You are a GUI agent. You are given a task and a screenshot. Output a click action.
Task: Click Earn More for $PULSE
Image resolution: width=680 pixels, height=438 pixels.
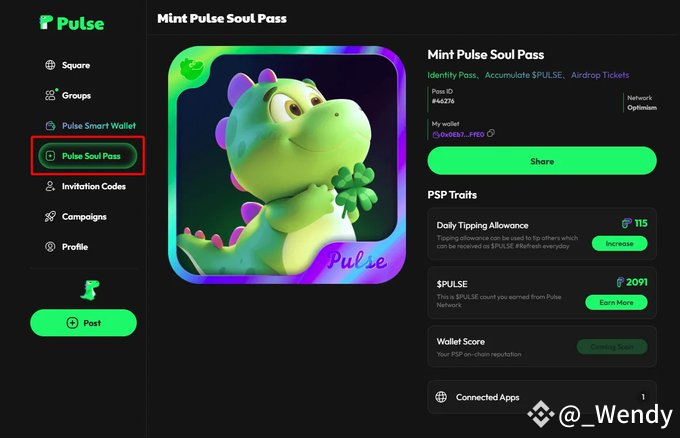616,302
